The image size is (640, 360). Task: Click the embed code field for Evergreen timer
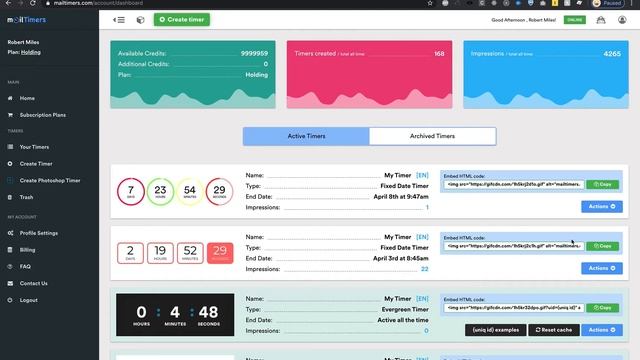tap(514, 308)
